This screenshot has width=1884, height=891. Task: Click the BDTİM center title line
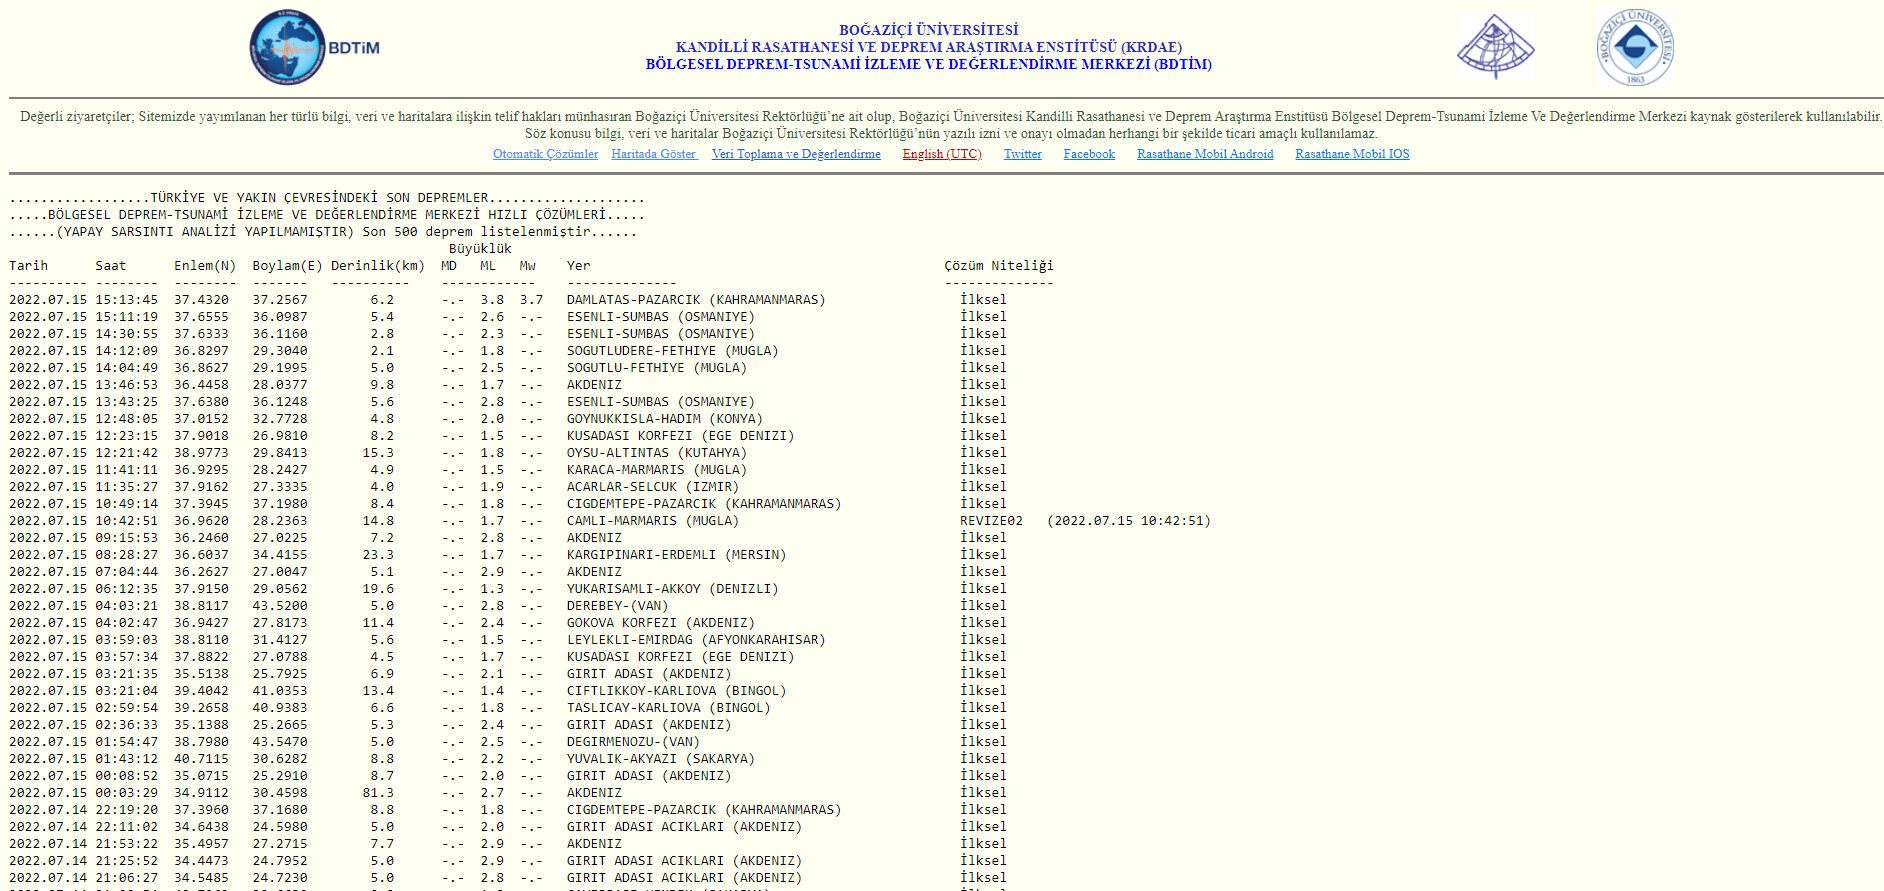[x=929, y=64]
